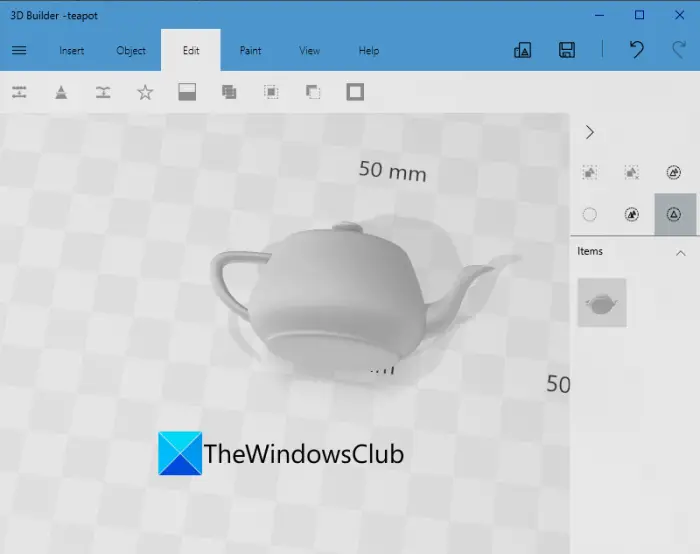Maximize the 3D Builder window
The height and width of the screenshot is (554, 700).
click(639, 15)
